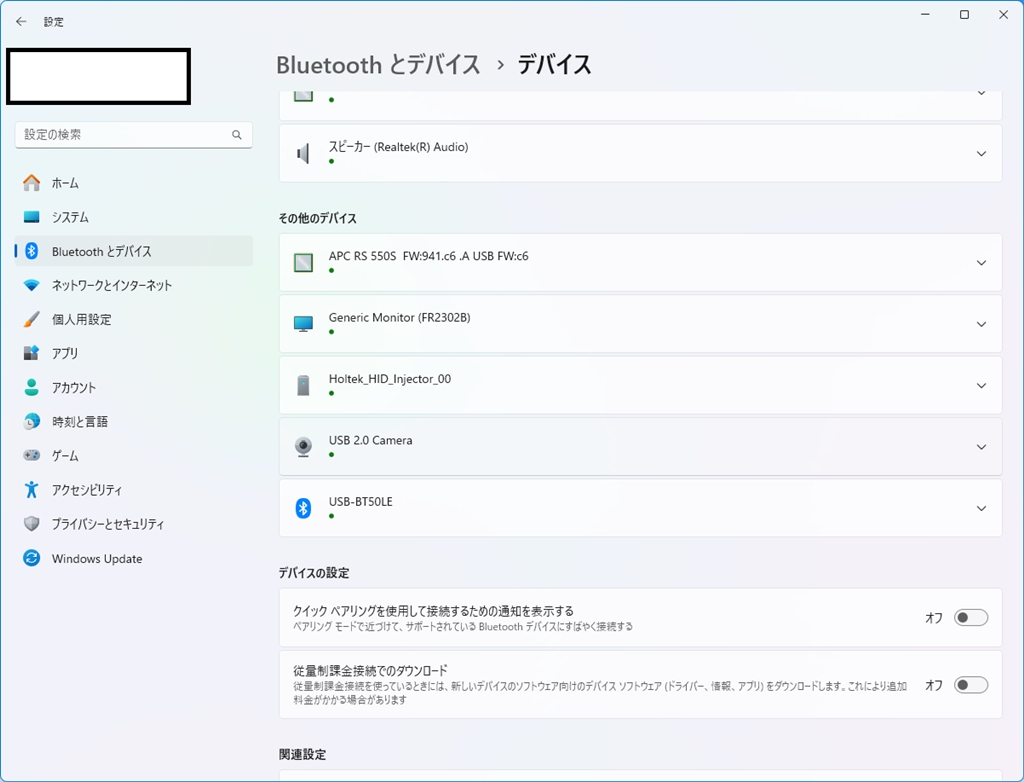The image size is (1024, 782).
Task: Open 時刻と言語 settings
Action: coord(133,421)
